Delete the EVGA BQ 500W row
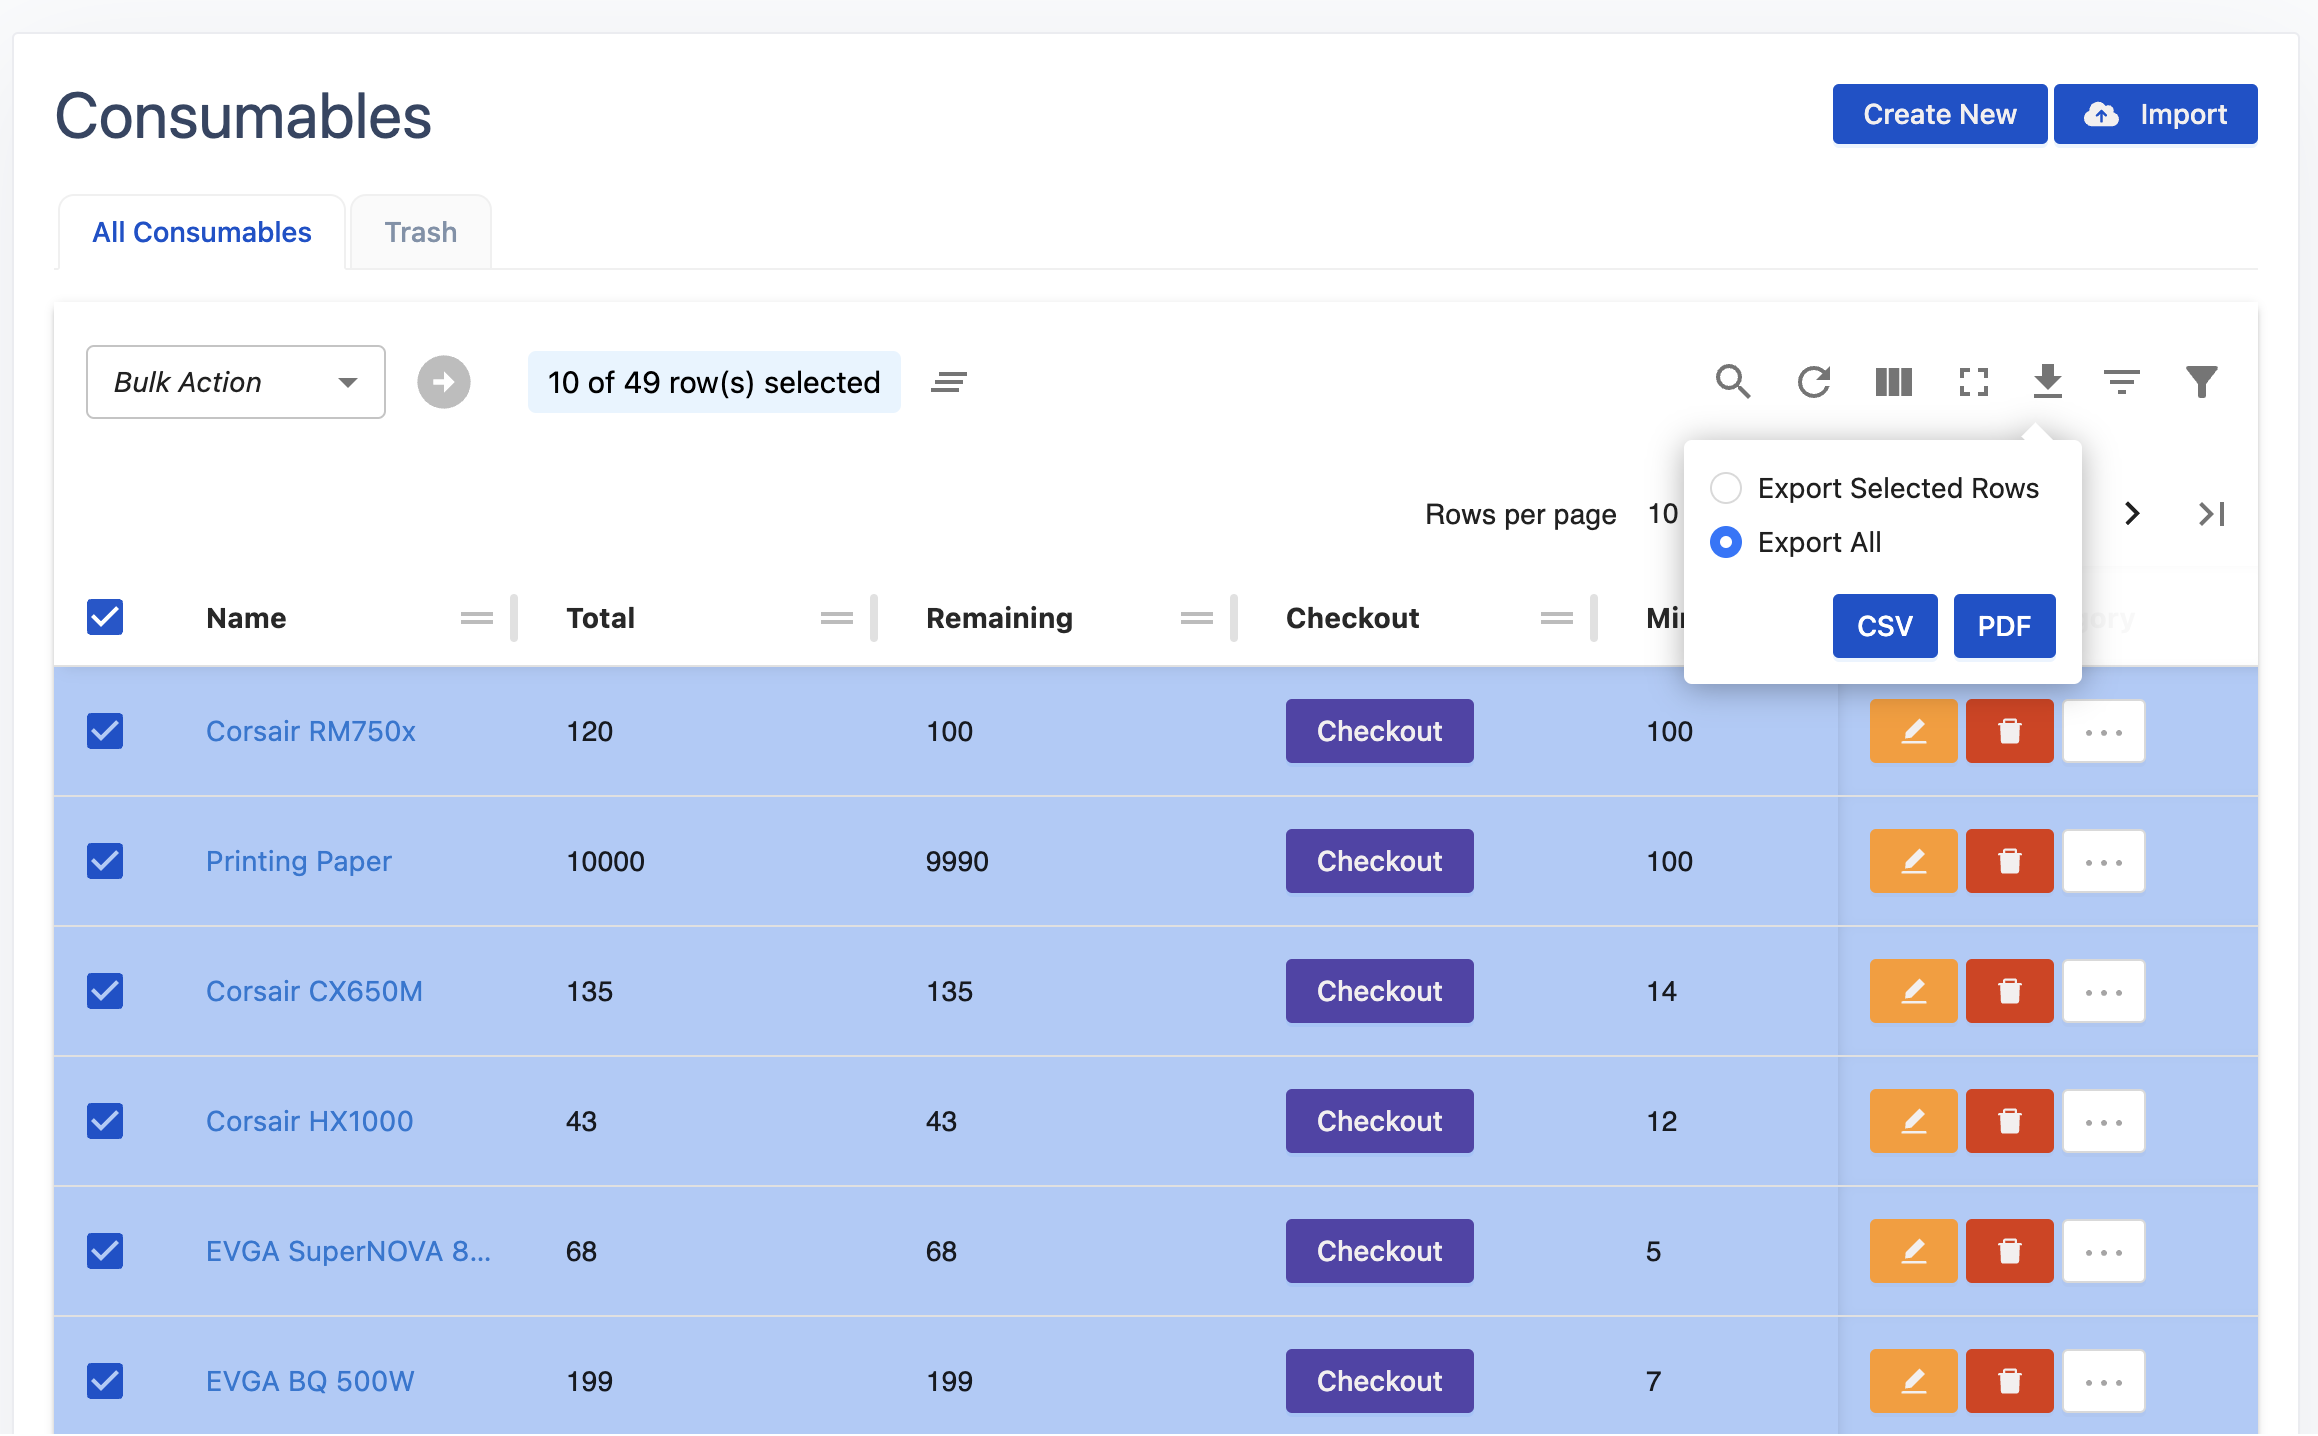Image resolution: width=2318 pixels, height=1436 pixels. [2009, 1381]
